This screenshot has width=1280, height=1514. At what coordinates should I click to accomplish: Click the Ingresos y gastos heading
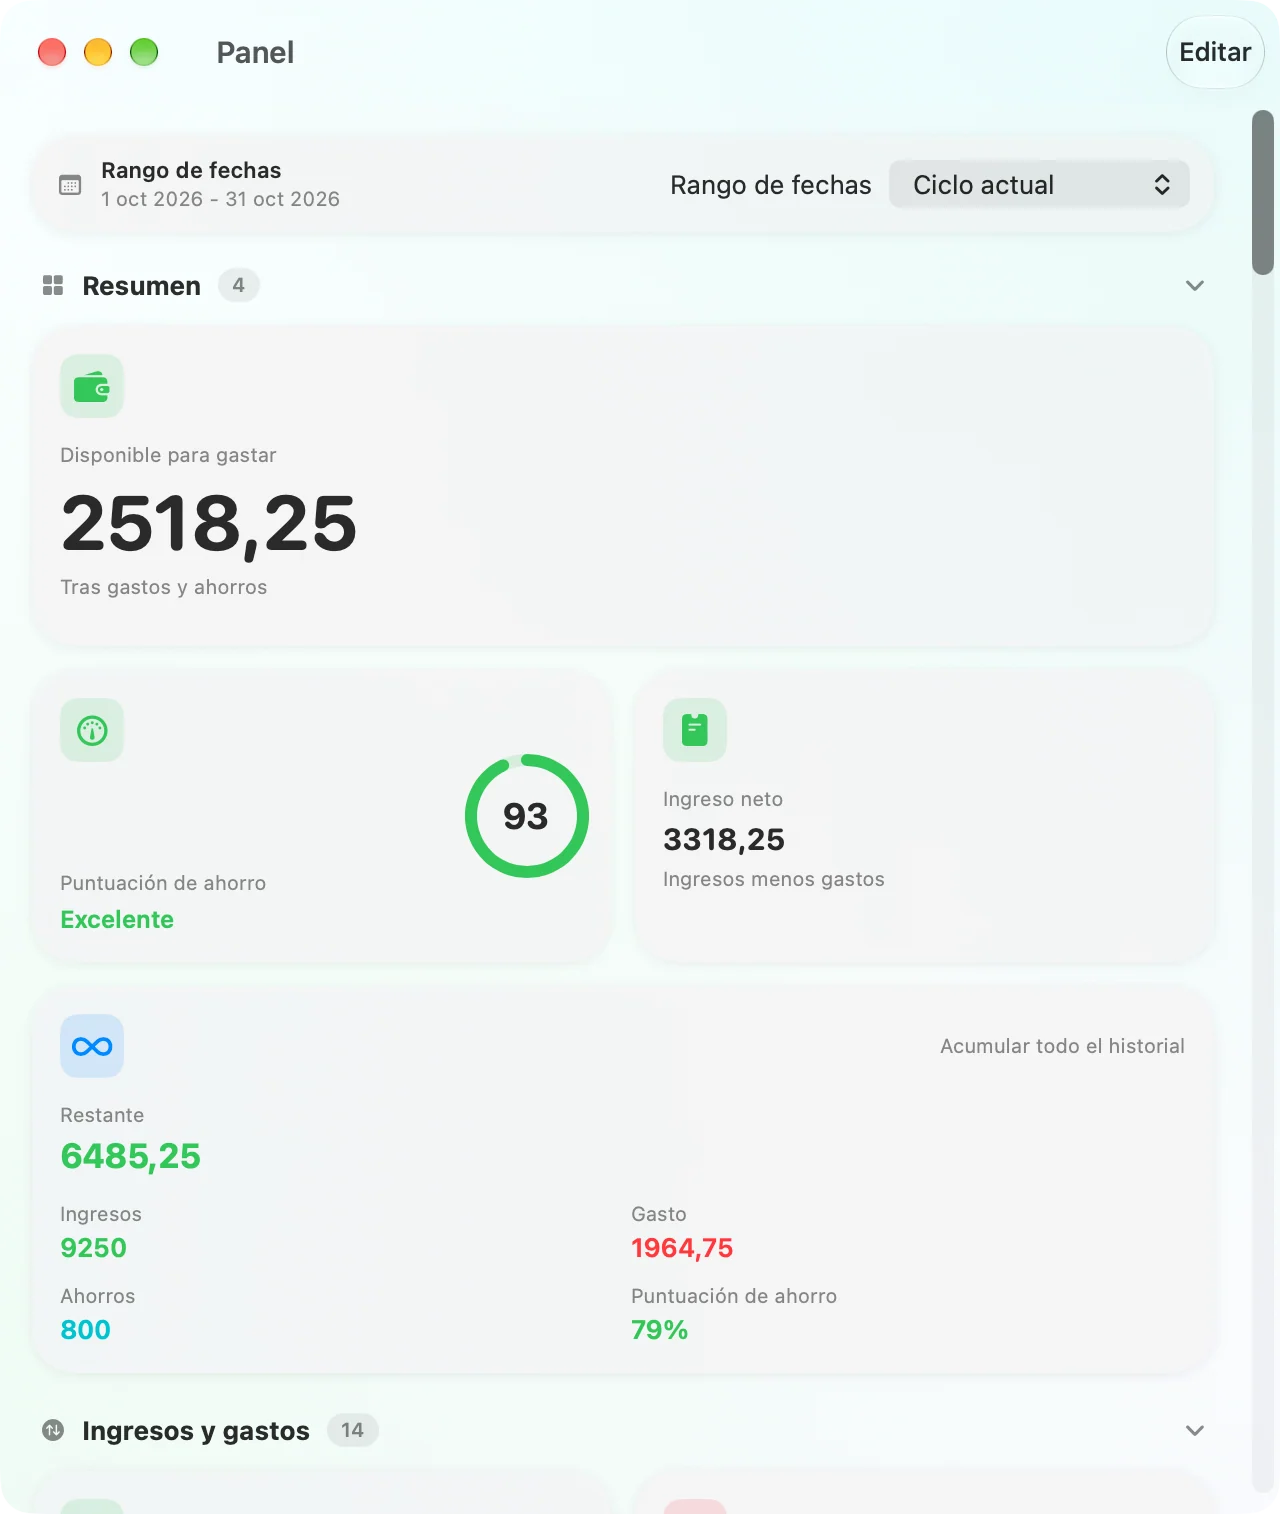point(196,1431)
